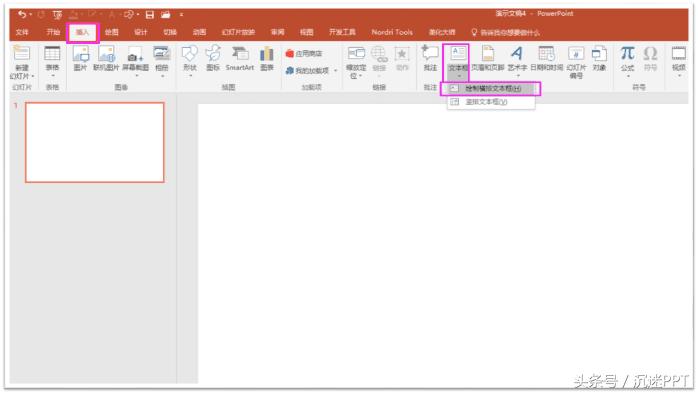Switch to the View (视图) tab
This screenshot has width=698, height=394.
[x=306, y=32]
